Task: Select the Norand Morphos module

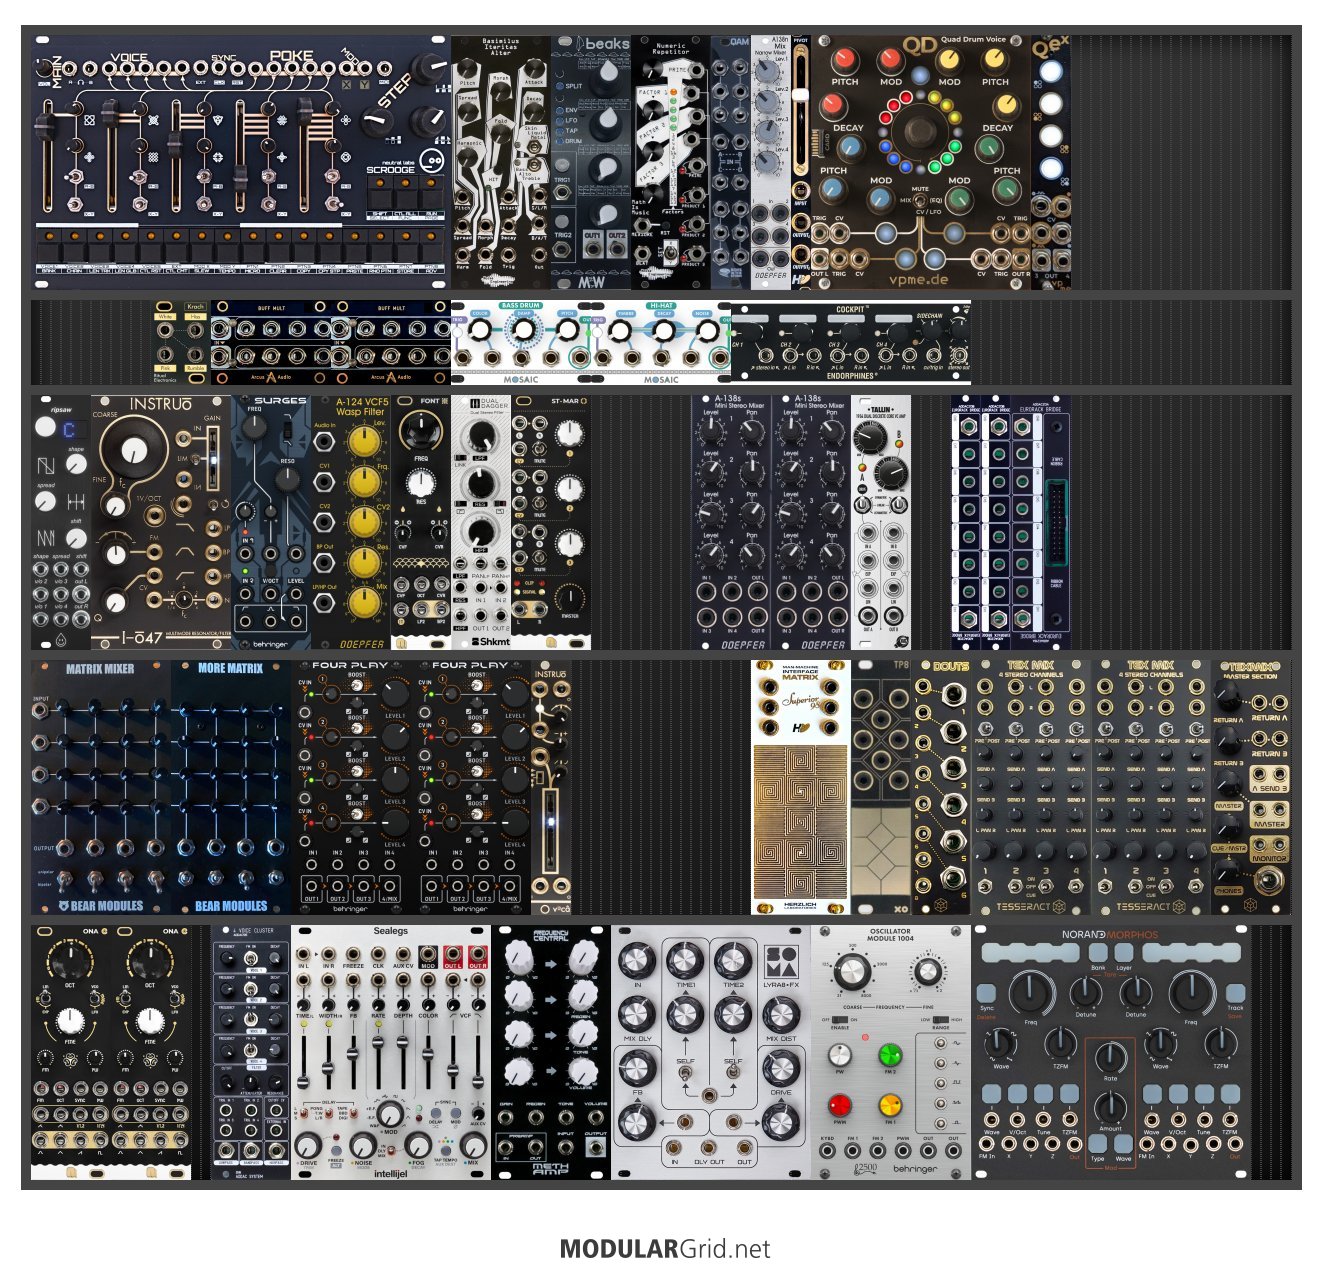Action: [1111, 1052]
